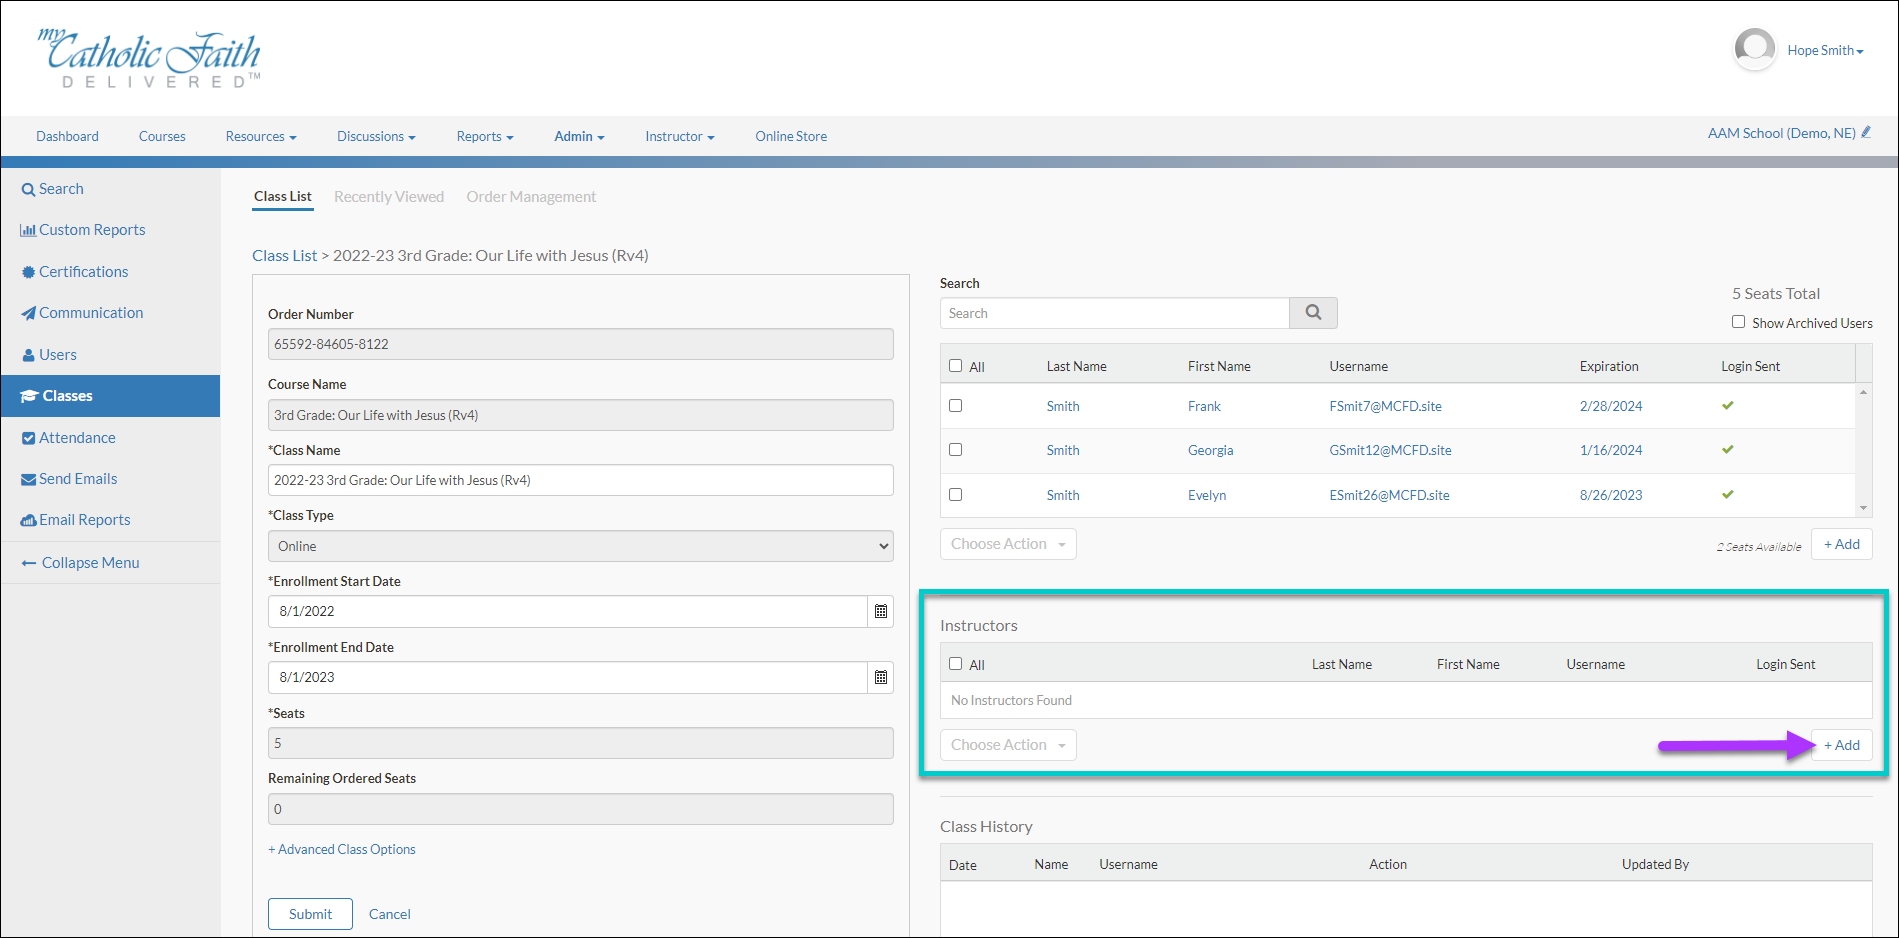Click the Attendance check icon
The image size is (1899, 938).
click(28, 438)
